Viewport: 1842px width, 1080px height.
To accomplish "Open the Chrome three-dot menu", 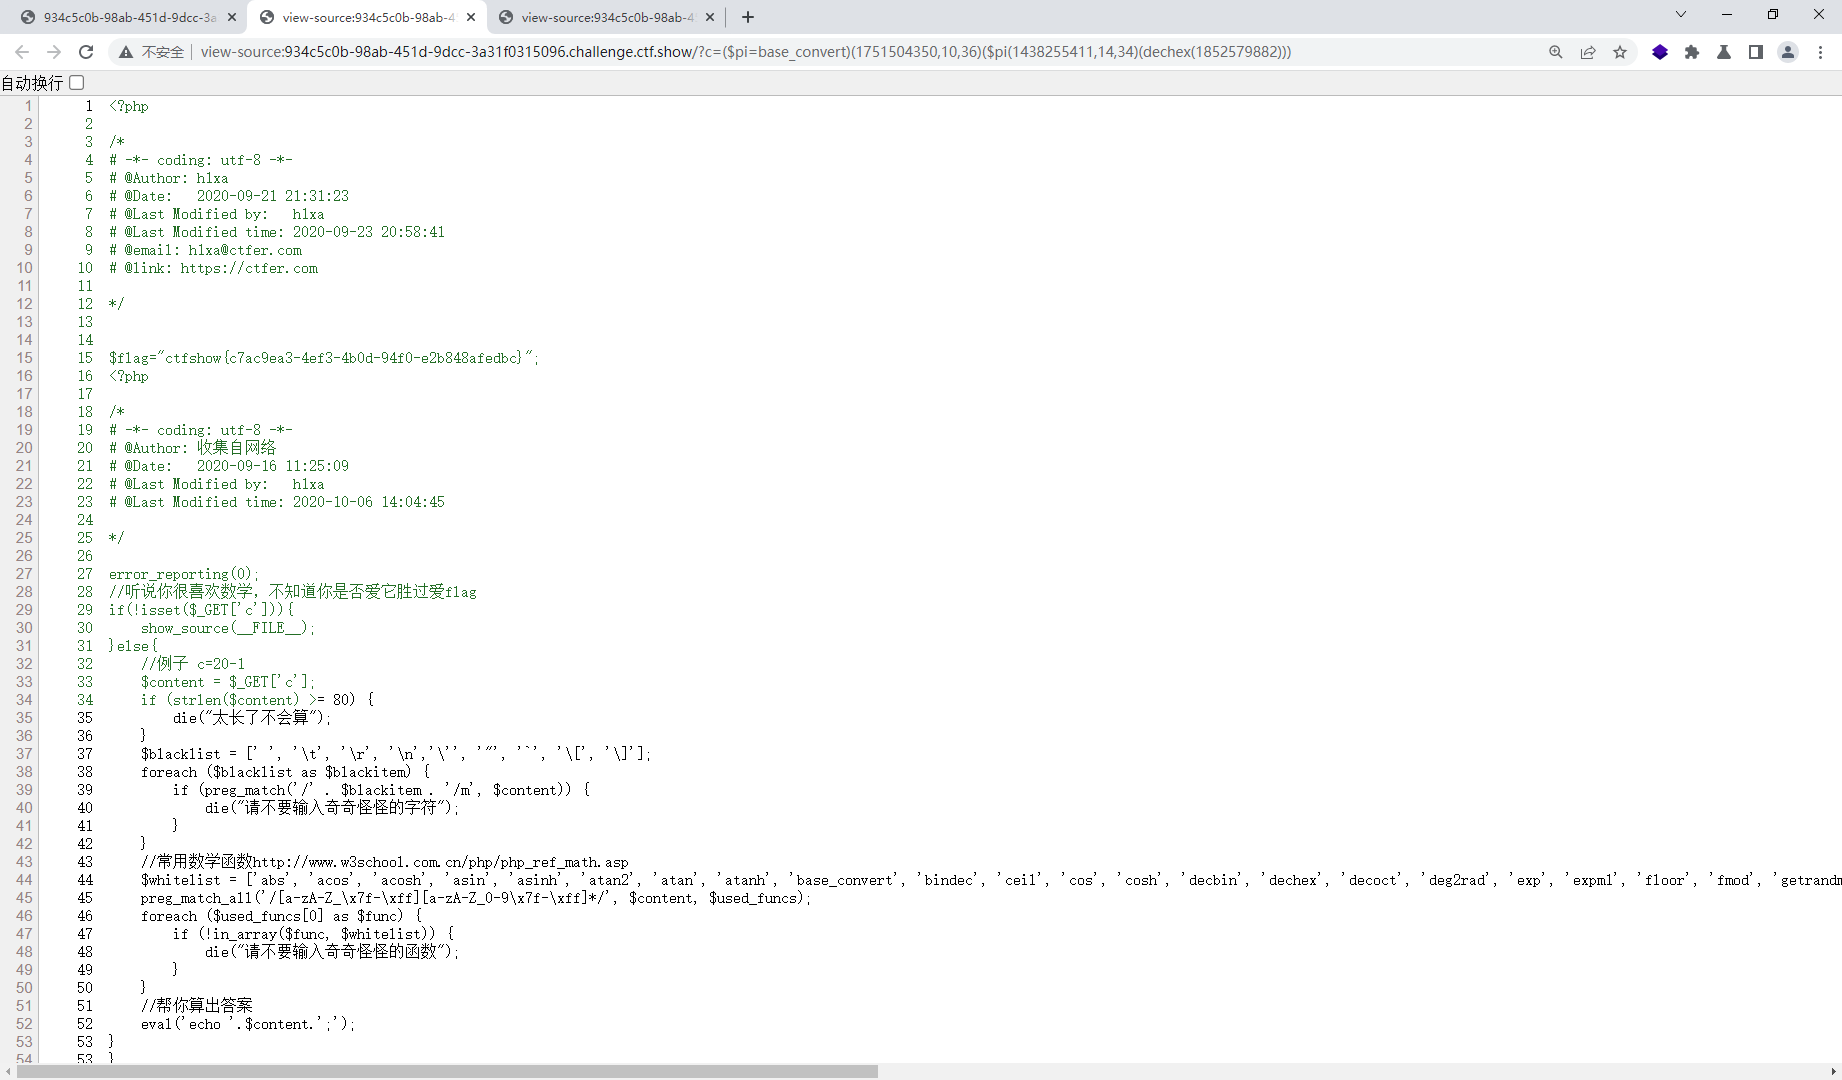I will (x=1821, y=52).
